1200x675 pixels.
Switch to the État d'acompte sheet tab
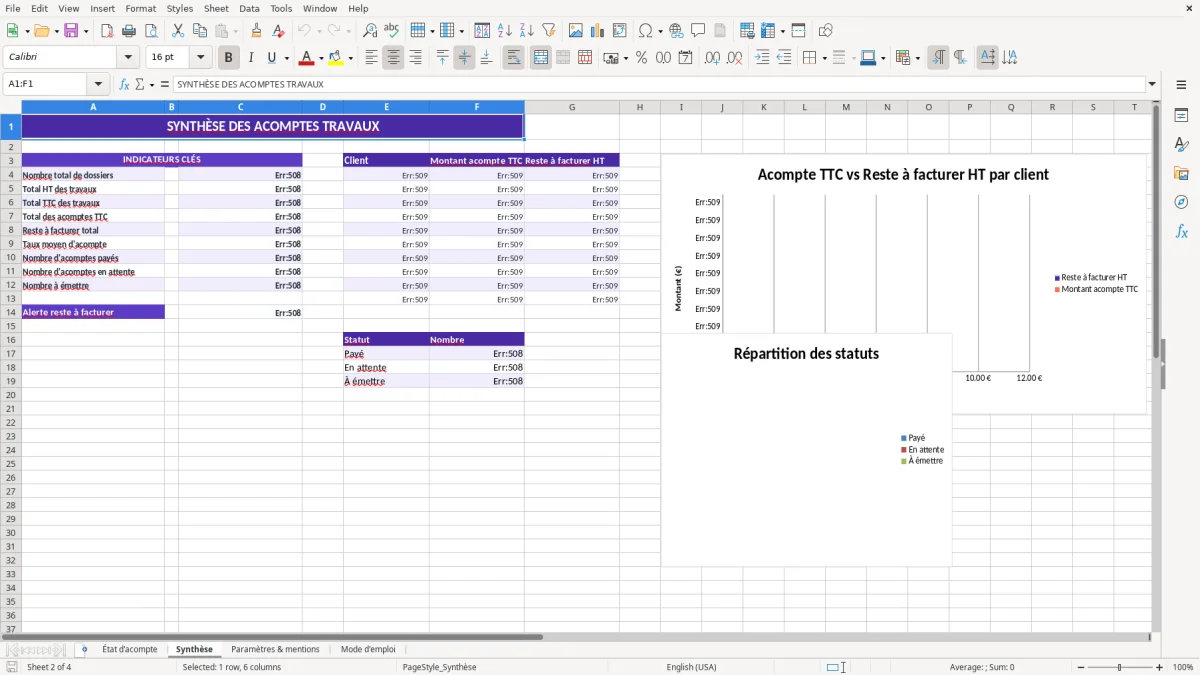tap(130, 649)
